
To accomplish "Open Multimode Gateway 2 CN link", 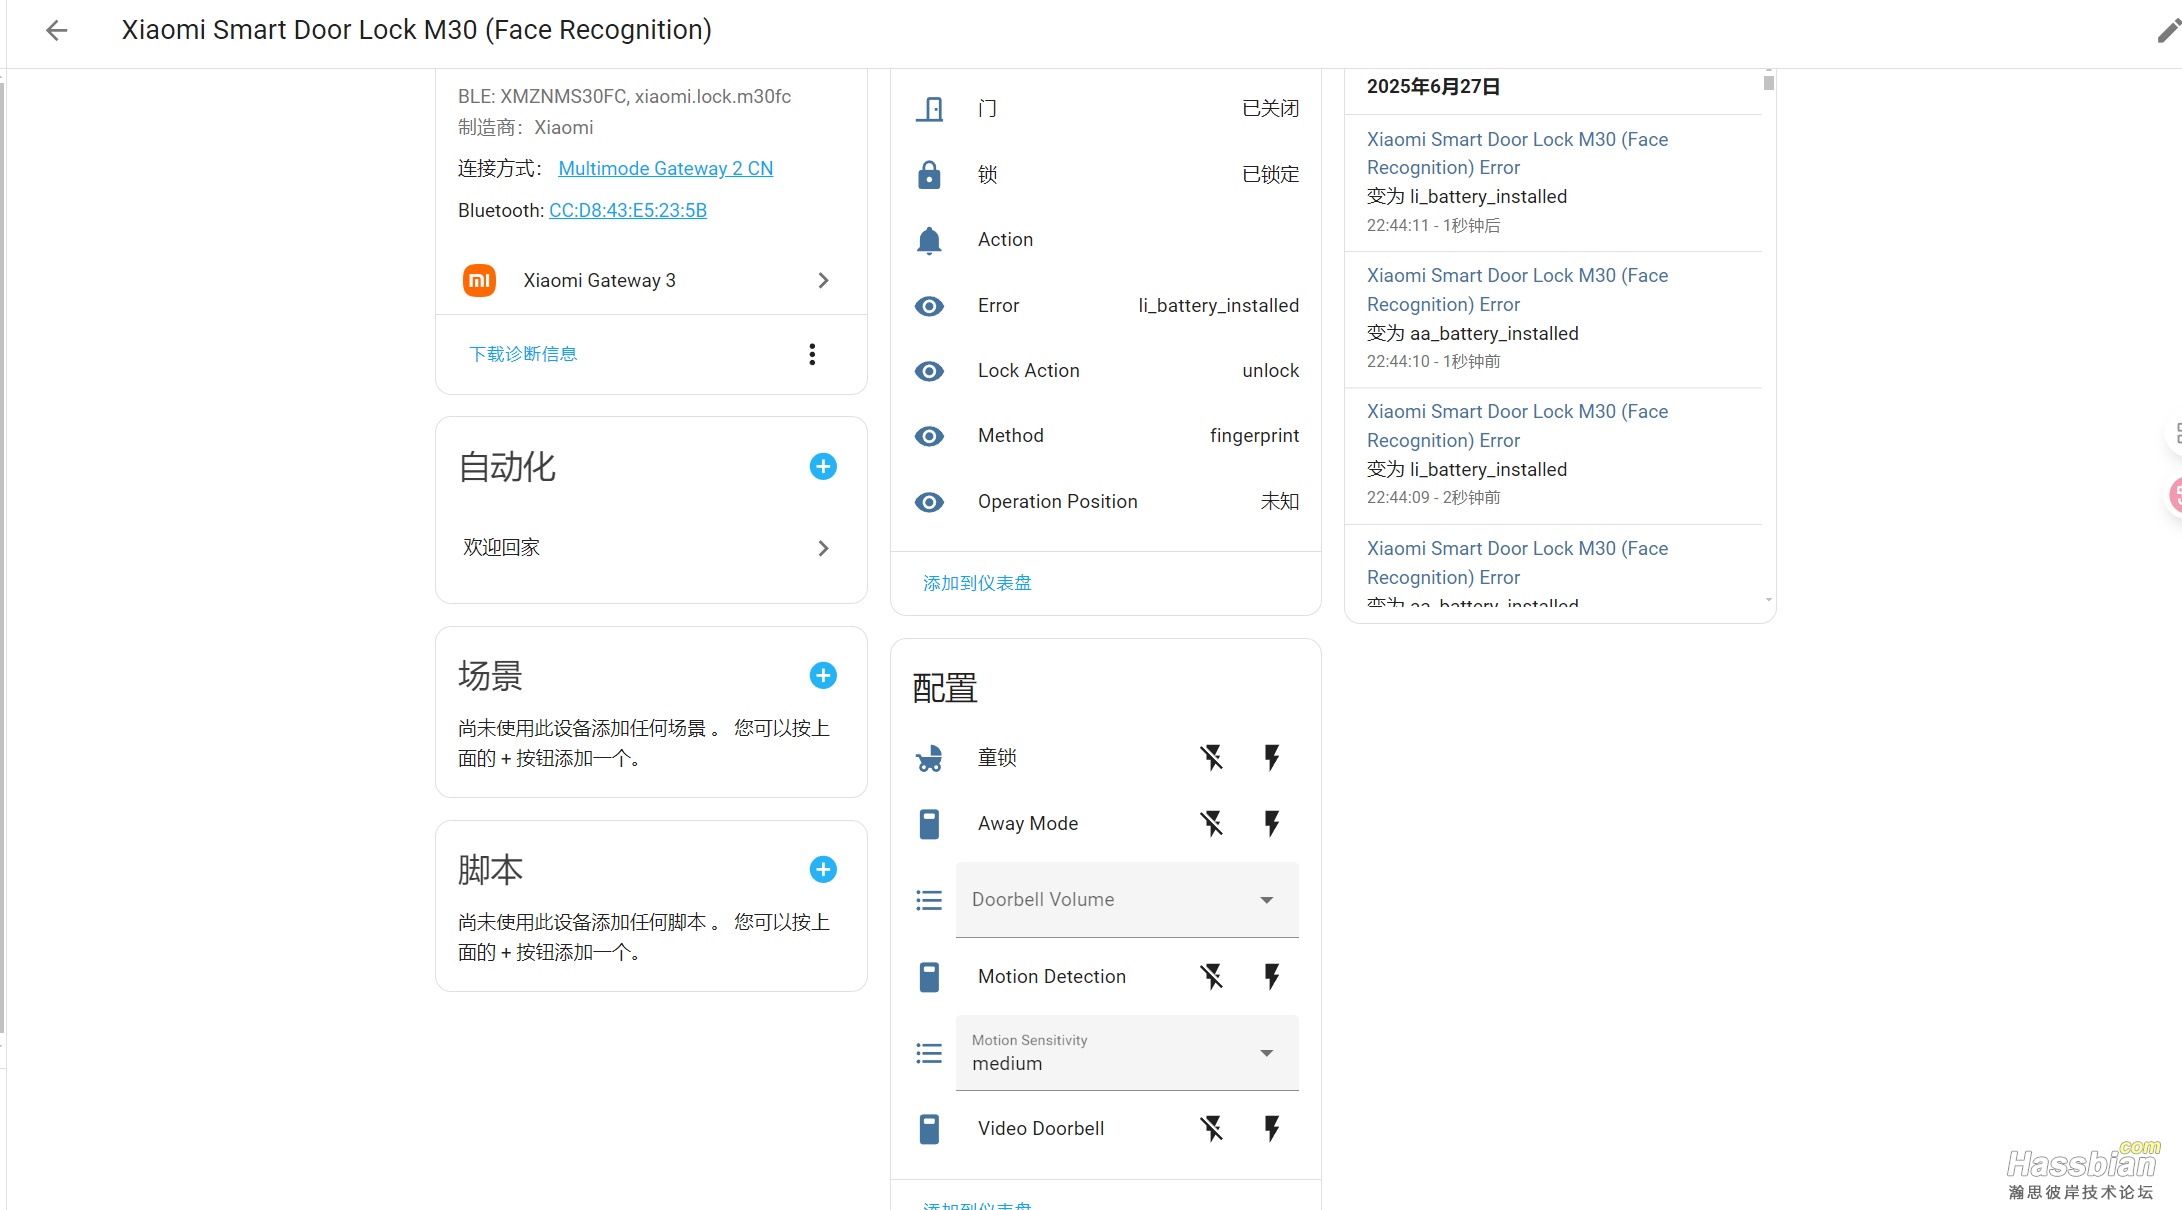I will coord(665,168).
